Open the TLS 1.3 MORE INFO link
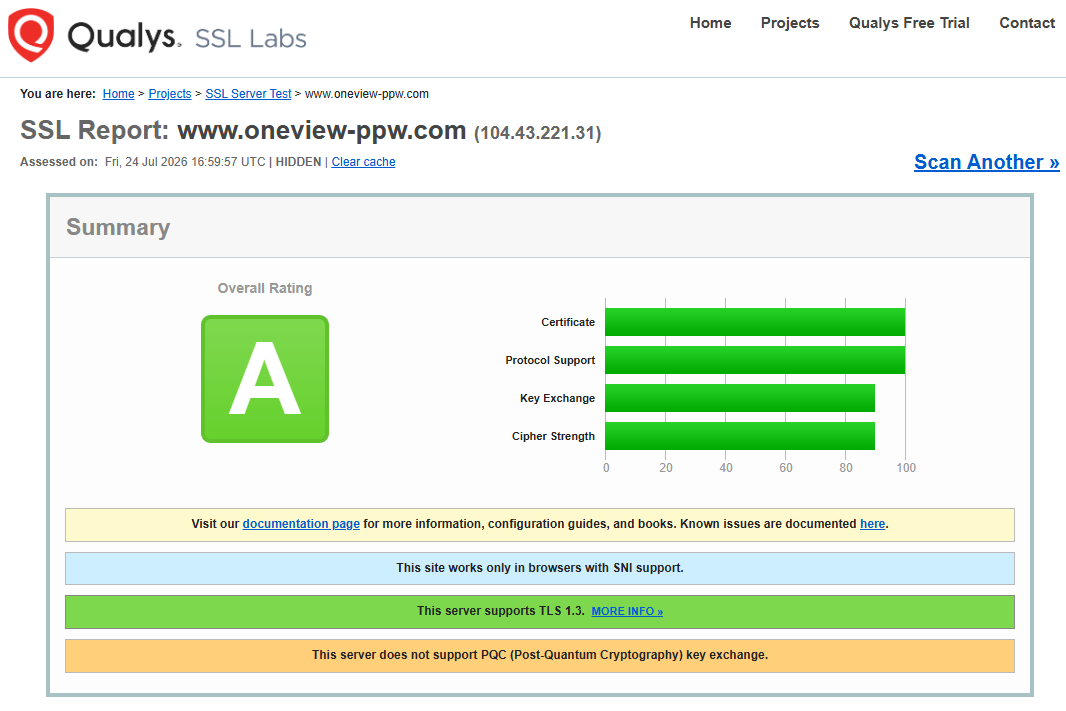 (x=627, y=611)
